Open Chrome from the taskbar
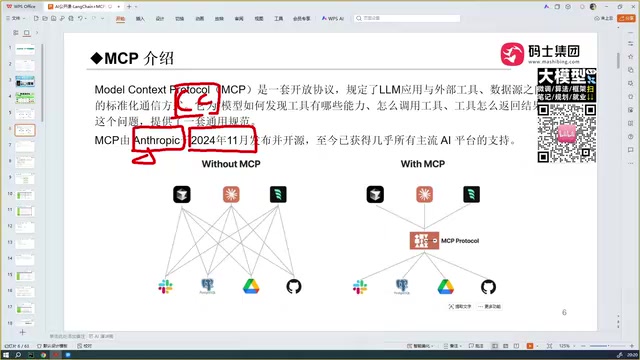The width and height of the screenshot is (640, 360). [x=43, y=355]
